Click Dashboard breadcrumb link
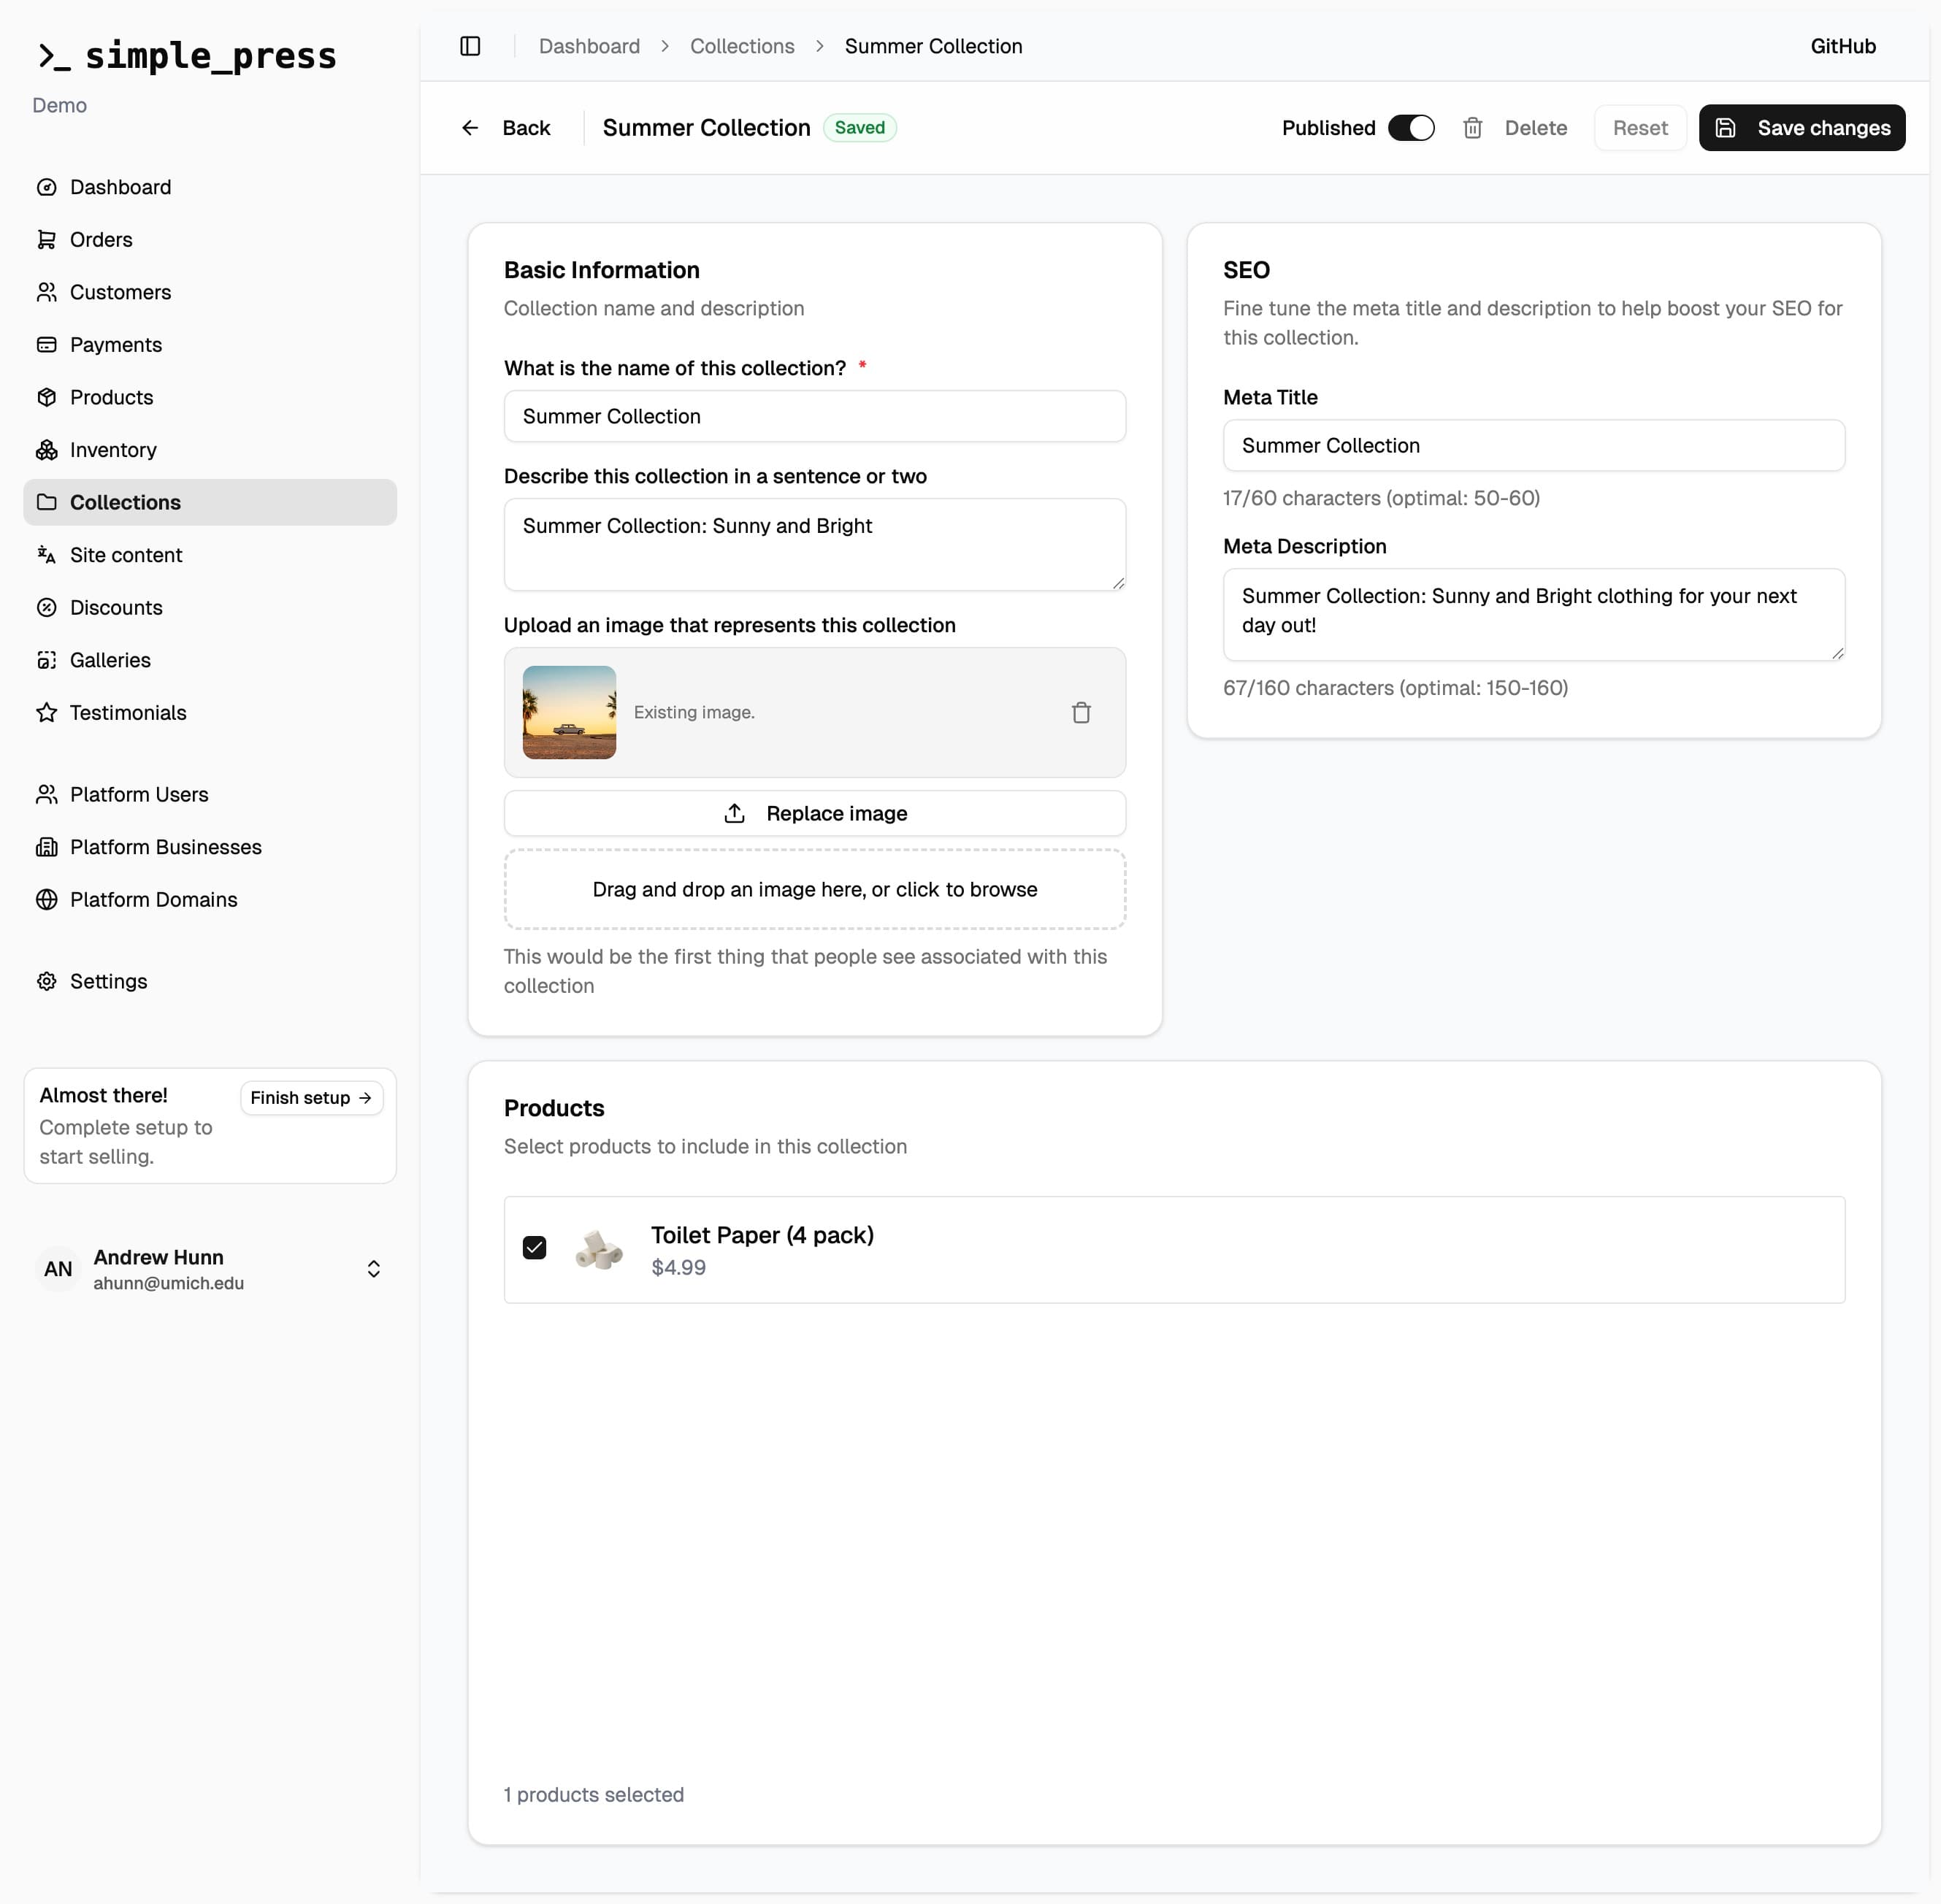 pyautogui.click(x=589, y=46)
